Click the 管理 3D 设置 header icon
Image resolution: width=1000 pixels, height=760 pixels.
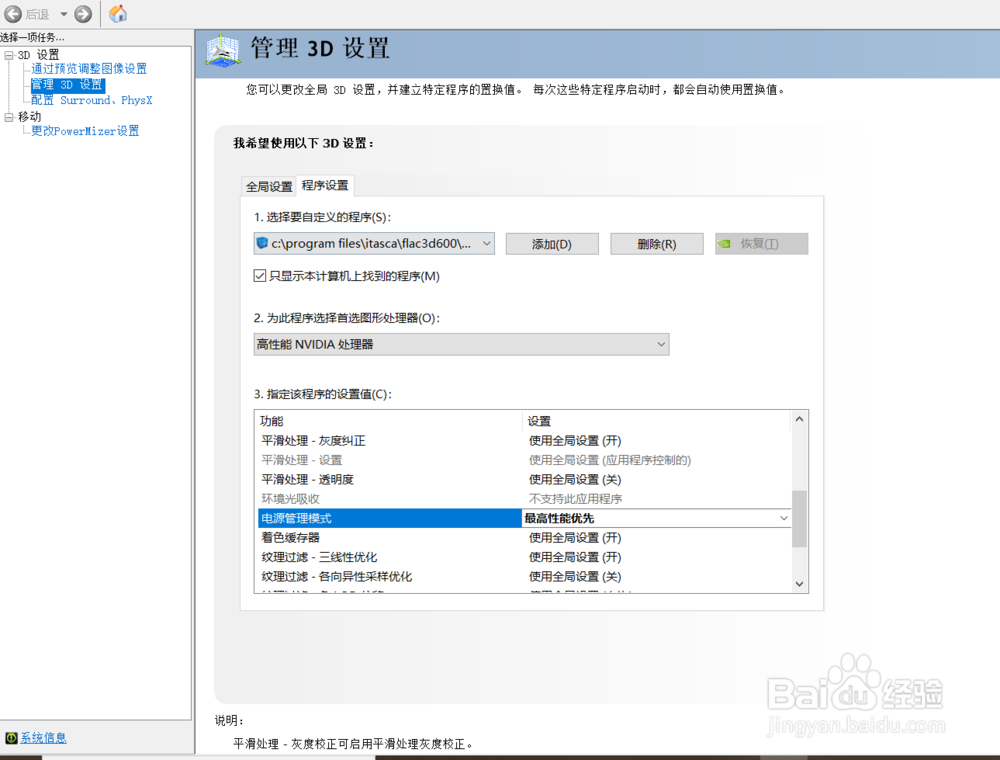coord(223,50)
